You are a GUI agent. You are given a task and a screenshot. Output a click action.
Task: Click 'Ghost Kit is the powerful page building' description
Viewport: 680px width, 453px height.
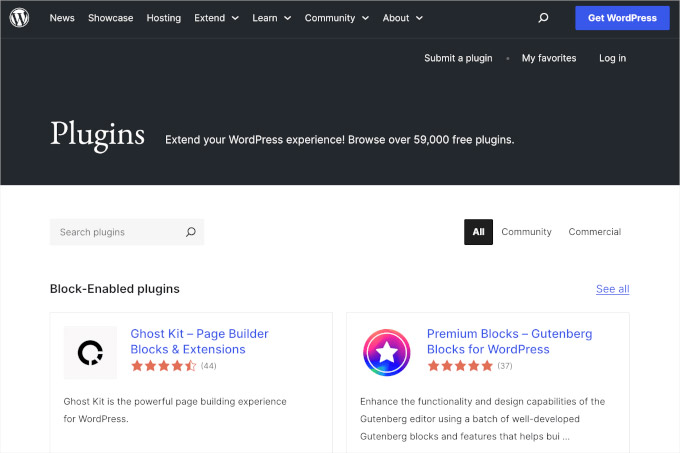click(x=175, y=410)
